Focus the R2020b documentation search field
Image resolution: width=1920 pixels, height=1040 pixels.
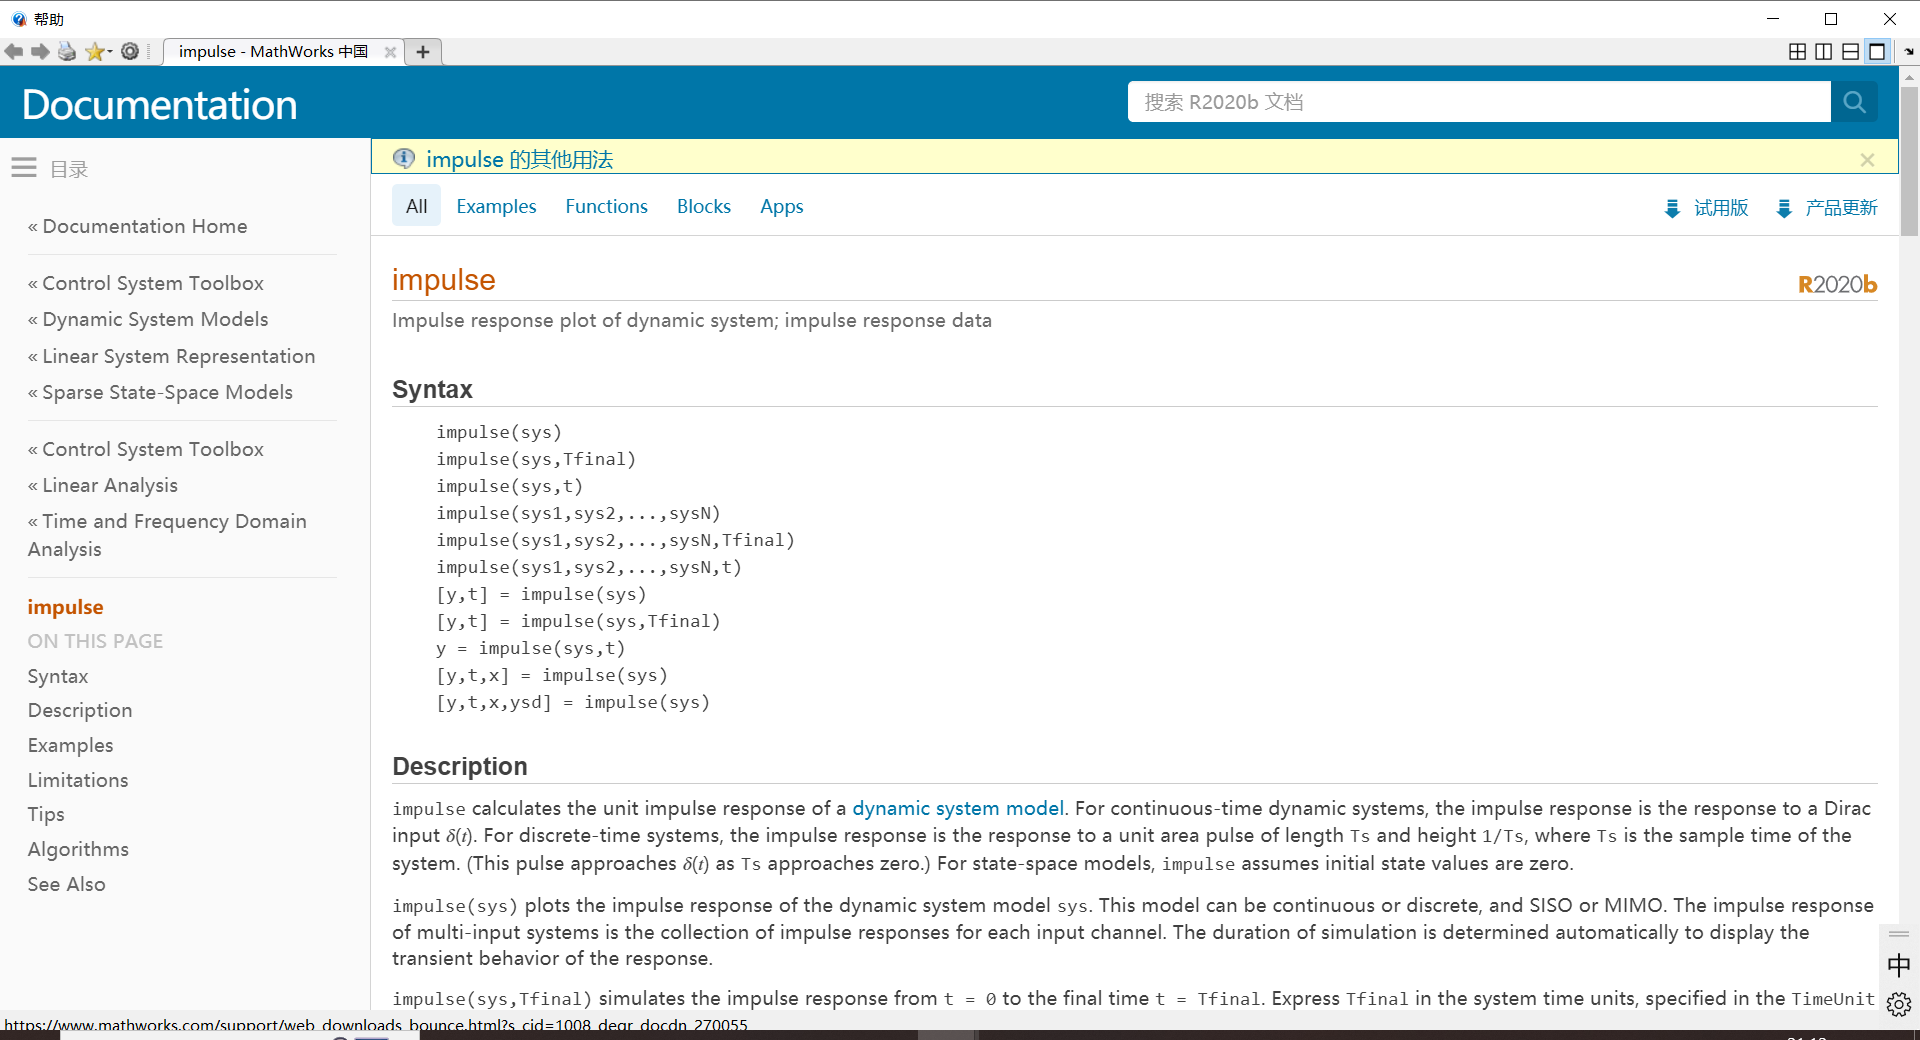[1479, 102]
